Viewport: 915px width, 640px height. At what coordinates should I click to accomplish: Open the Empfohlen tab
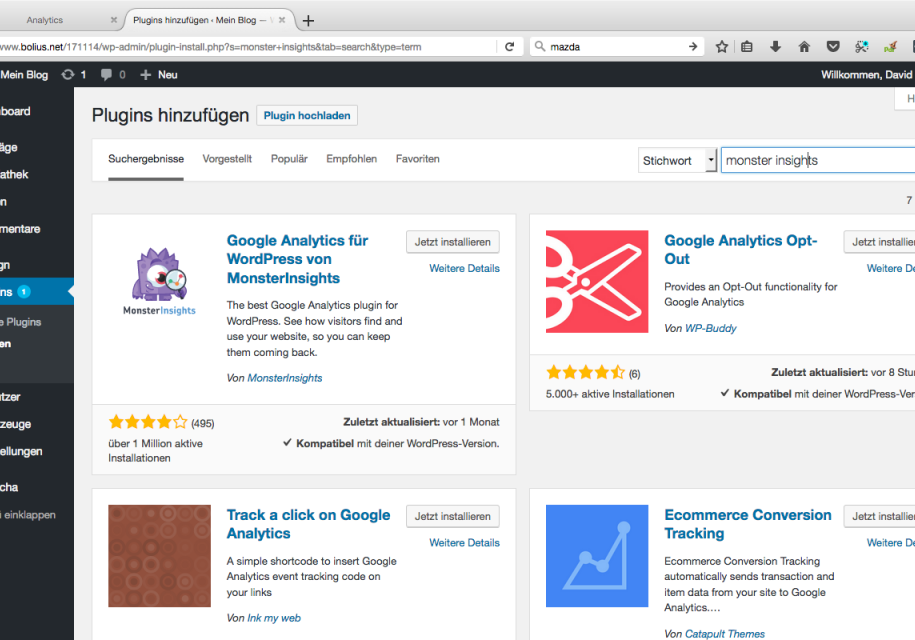click(x=351, y=159)
